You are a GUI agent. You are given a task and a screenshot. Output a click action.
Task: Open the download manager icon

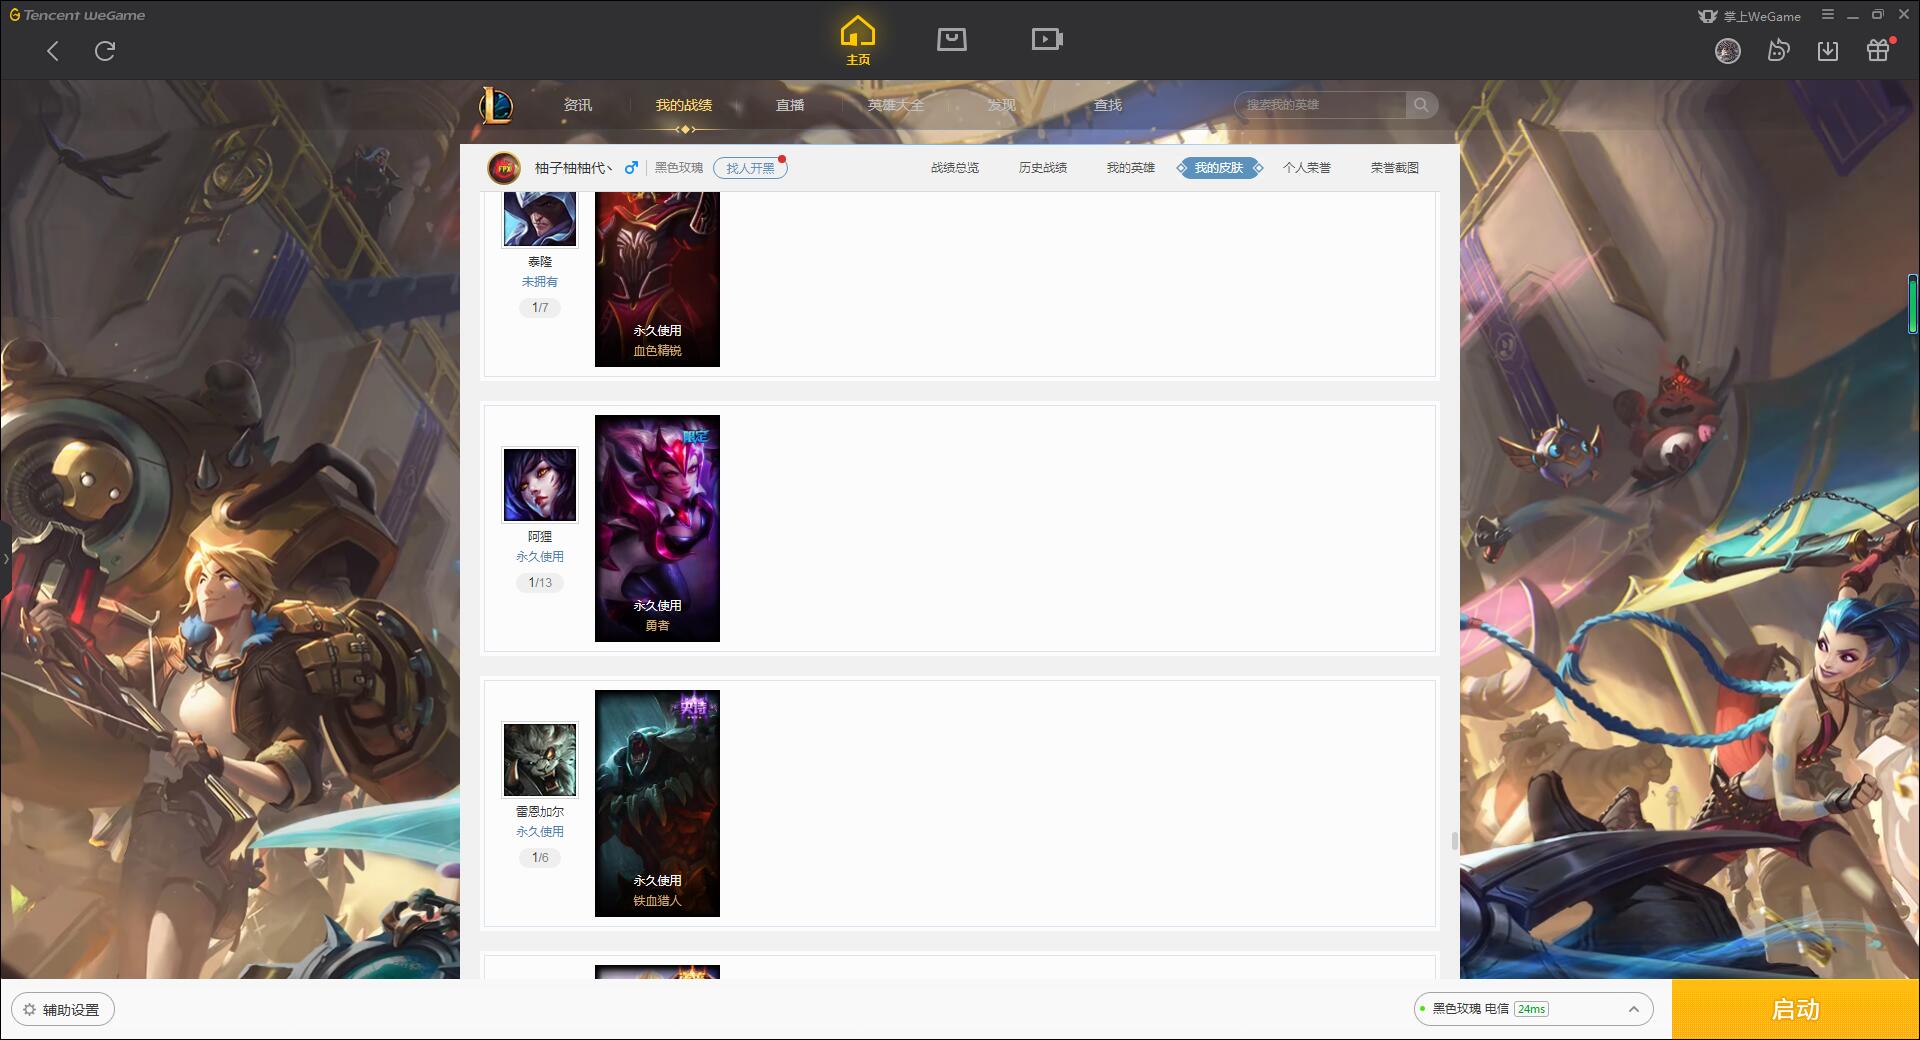pos(1828,50)
